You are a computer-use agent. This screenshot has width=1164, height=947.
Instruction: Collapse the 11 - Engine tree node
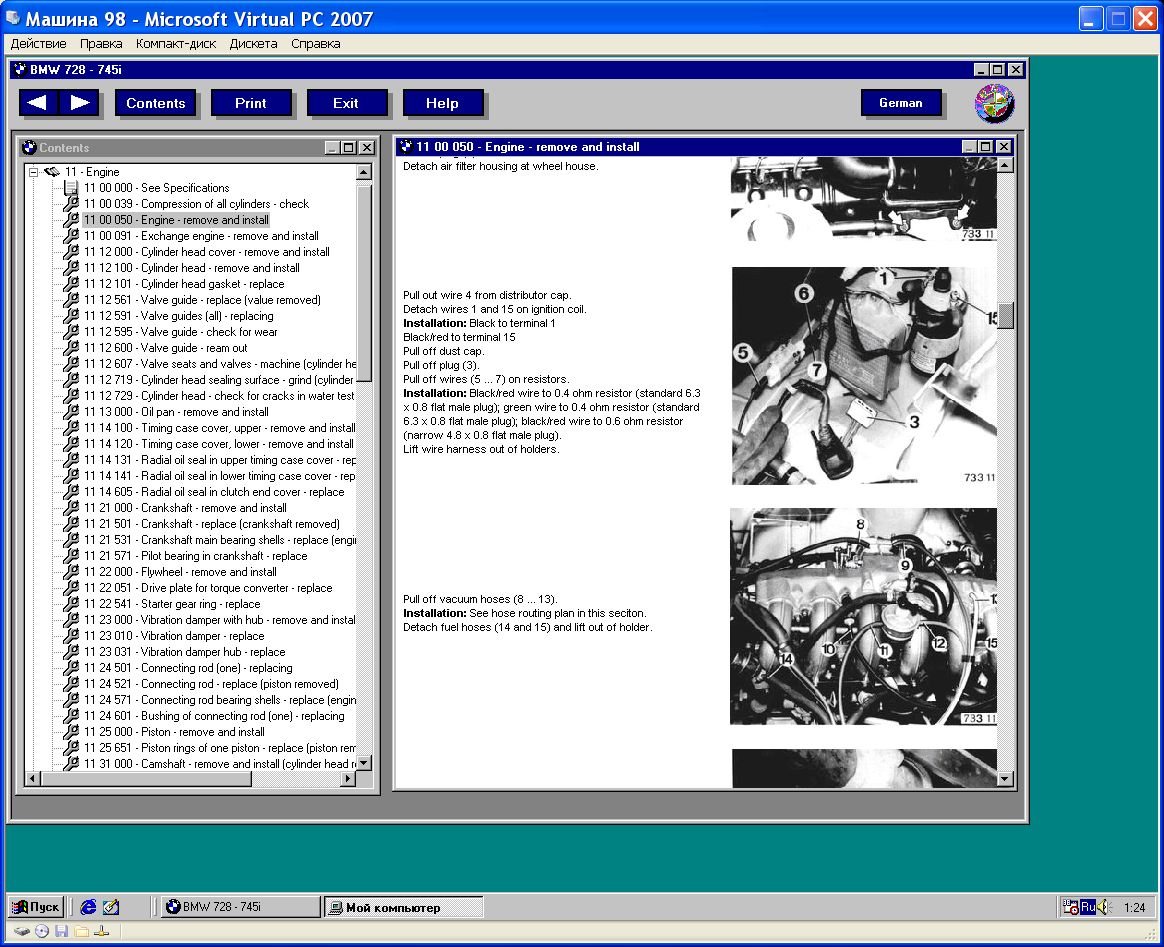pos(33,172)
